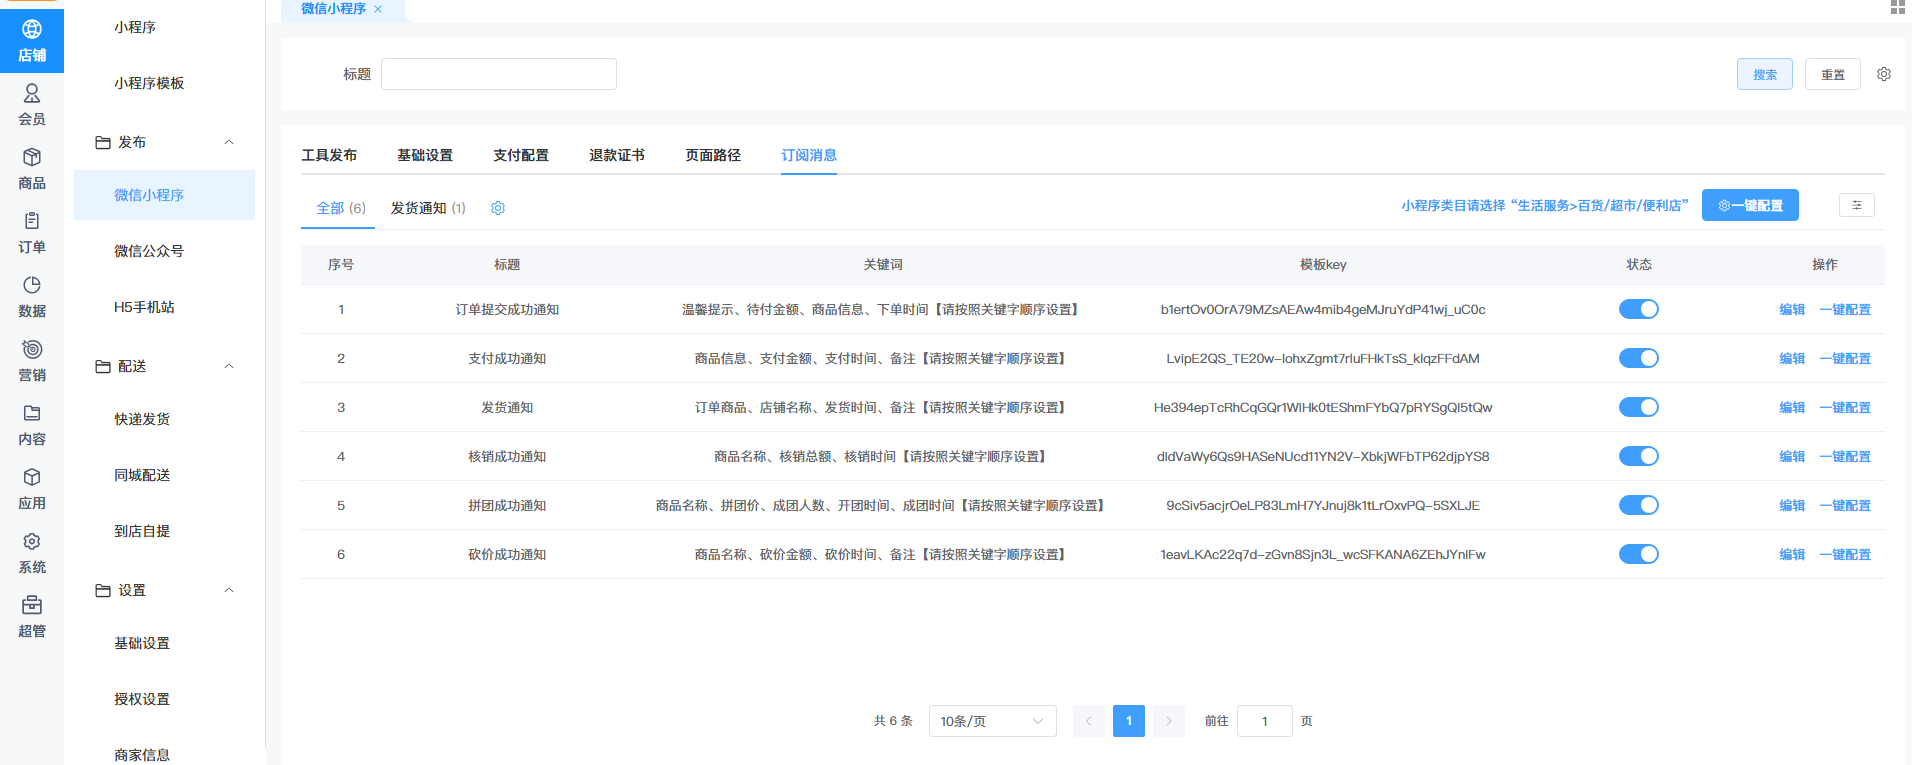Viewport: 1912px width, 765px height.
Task: Click the 重置 reset button
Action: [1833, 74]
